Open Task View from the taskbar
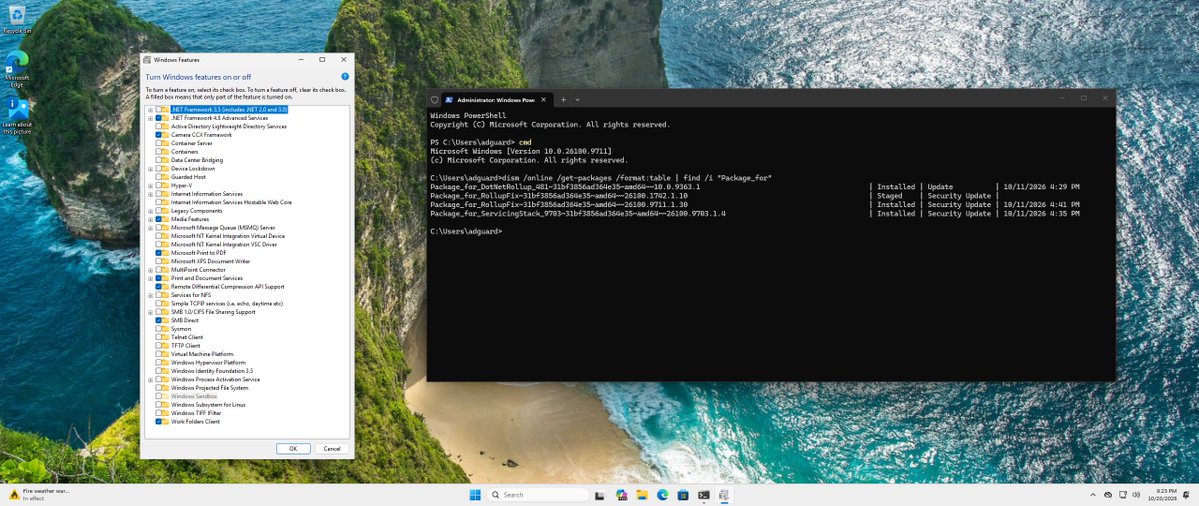The width and height of the screenshot is (1199, 506). (x=600, y=495)
